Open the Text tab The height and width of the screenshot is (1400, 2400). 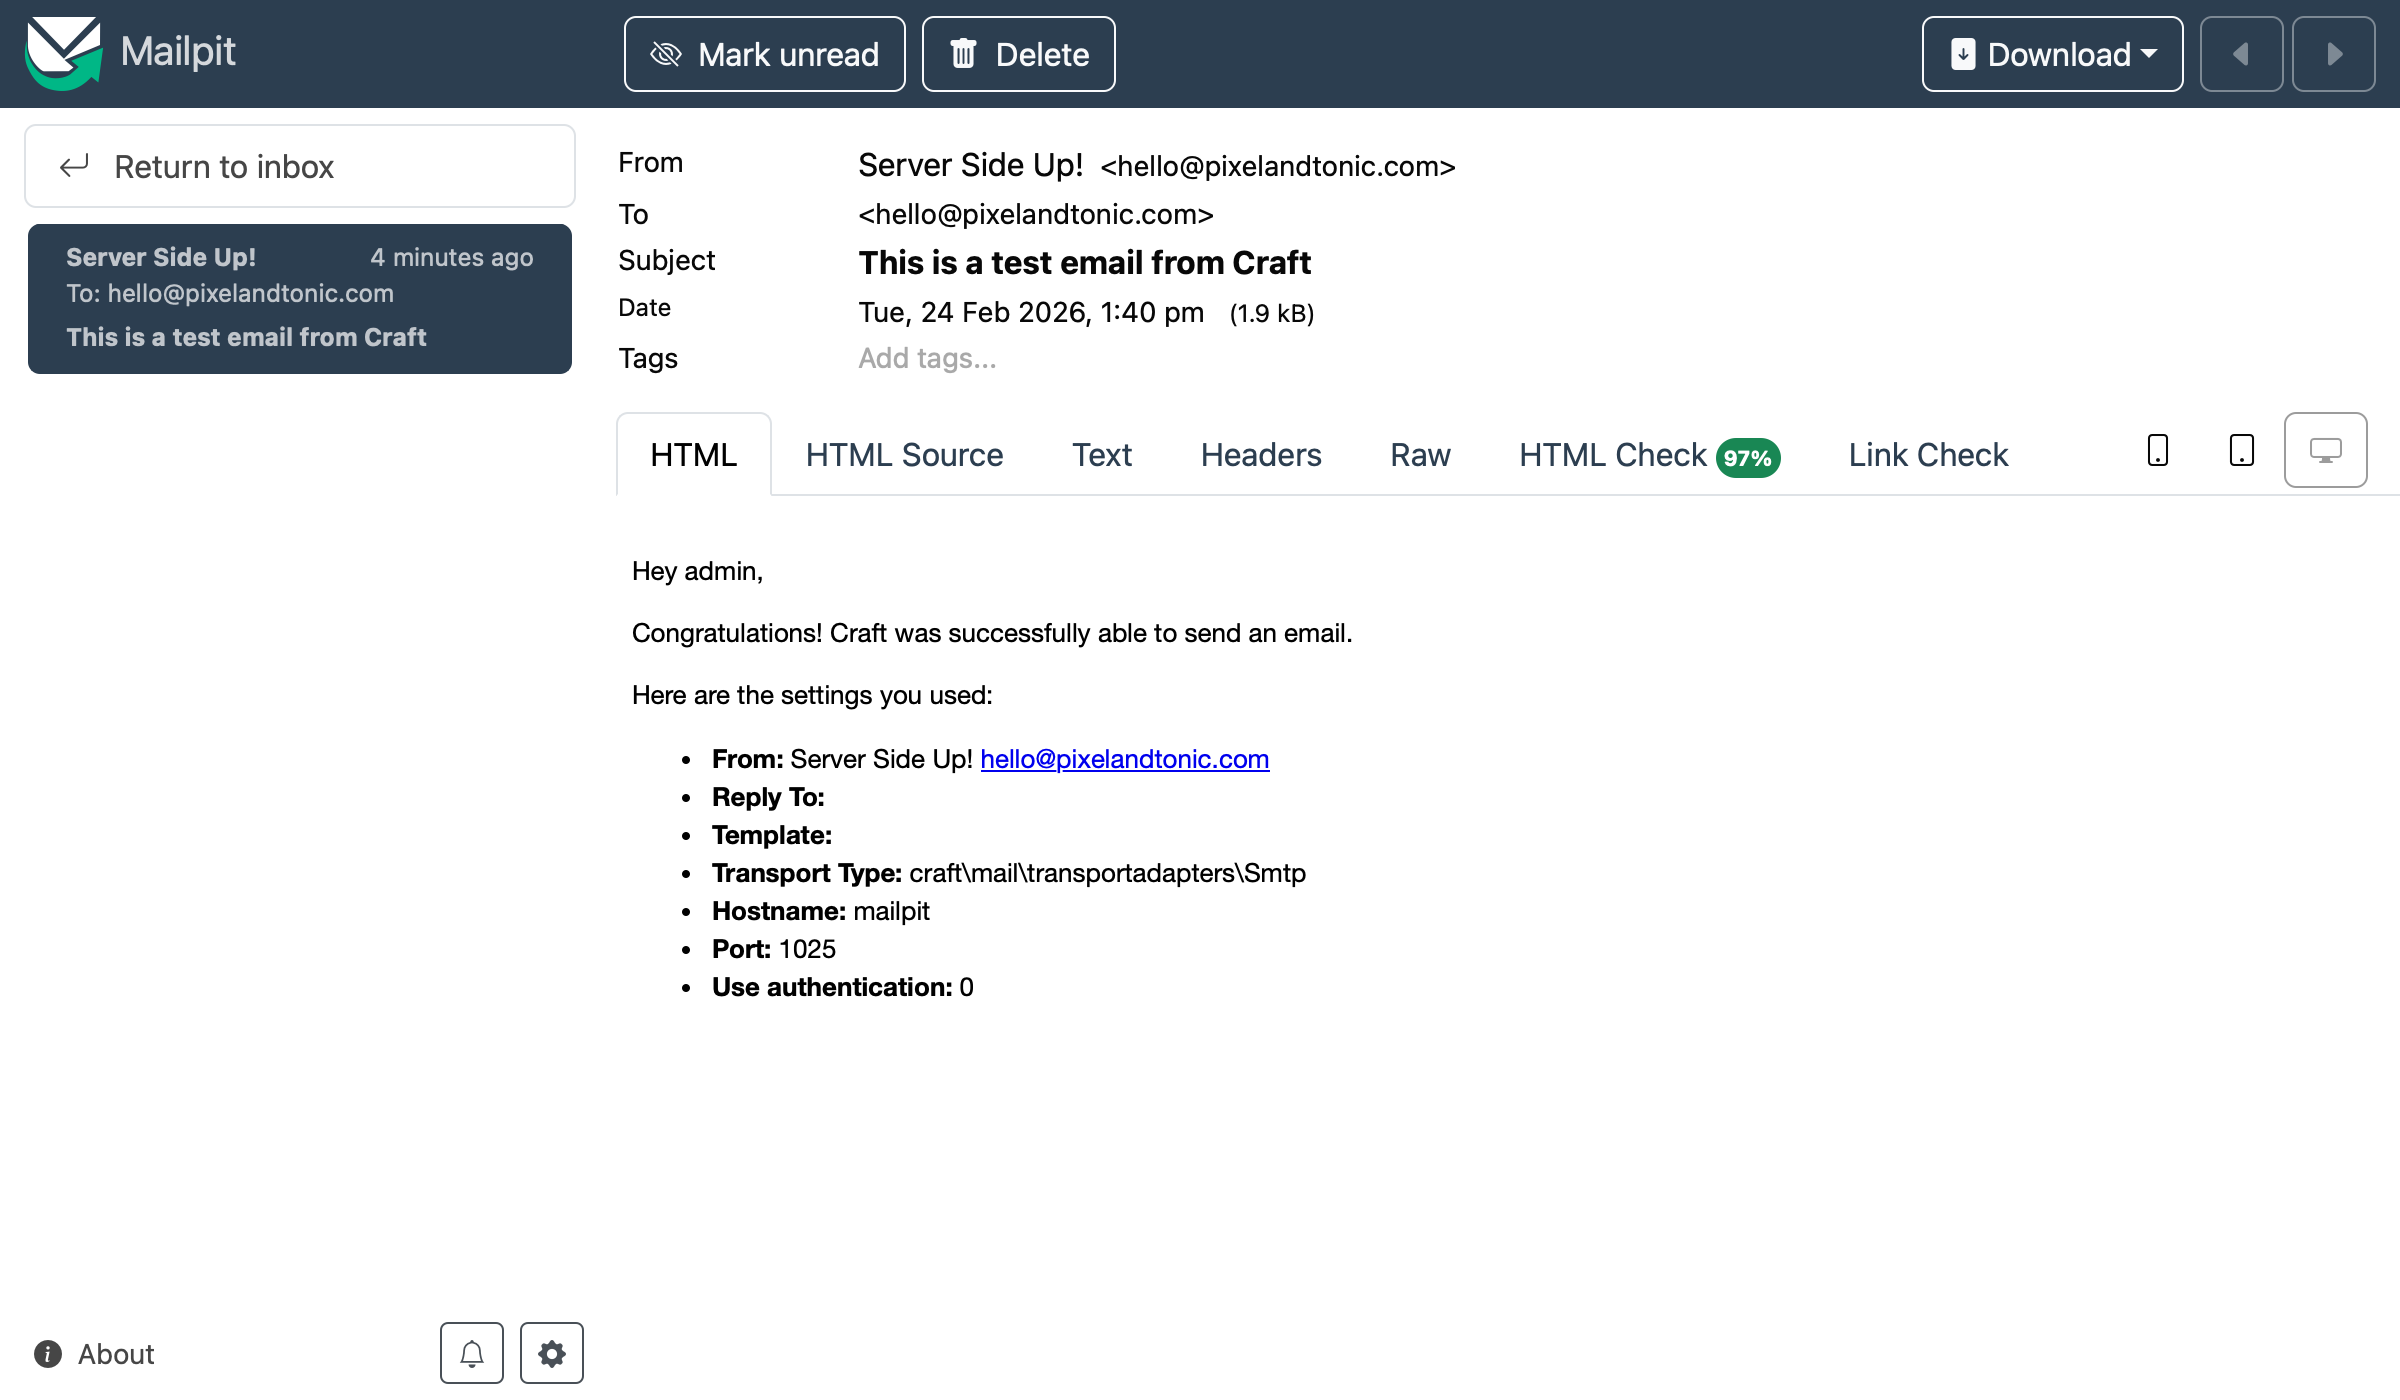(x=1101, y=455)
